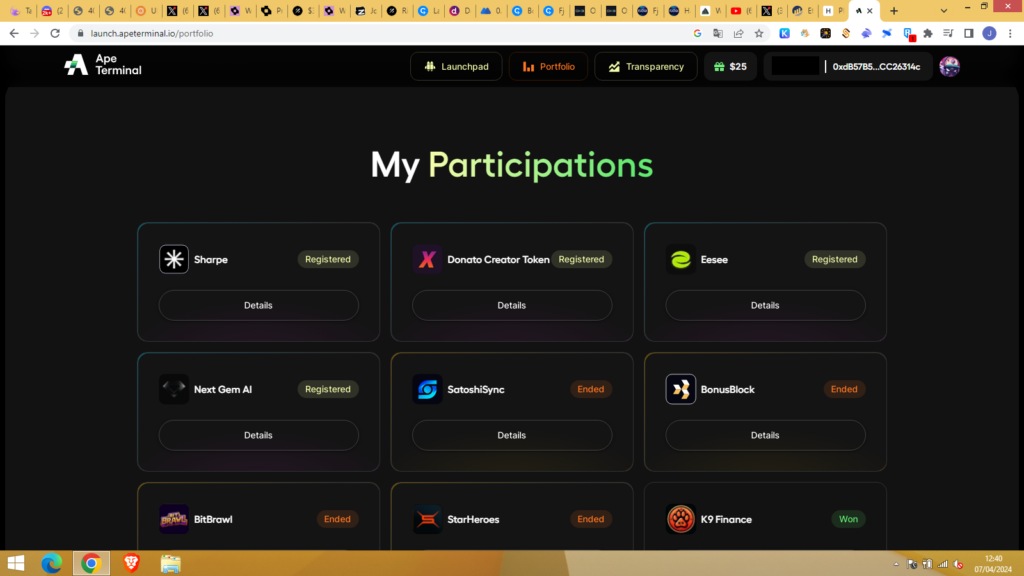This screenshot has width=1024, height=576.
Task: Close the active Ape Terminal tab
Action: tap(870, 10)
